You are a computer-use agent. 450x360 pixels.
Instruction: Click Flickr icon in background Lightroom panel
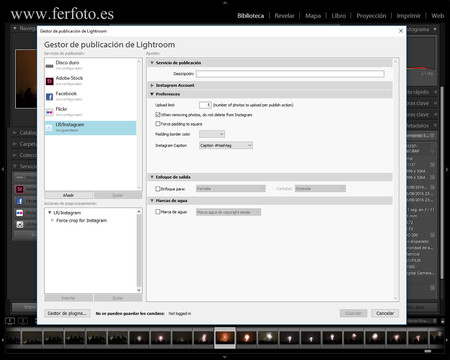pos(20,213)
